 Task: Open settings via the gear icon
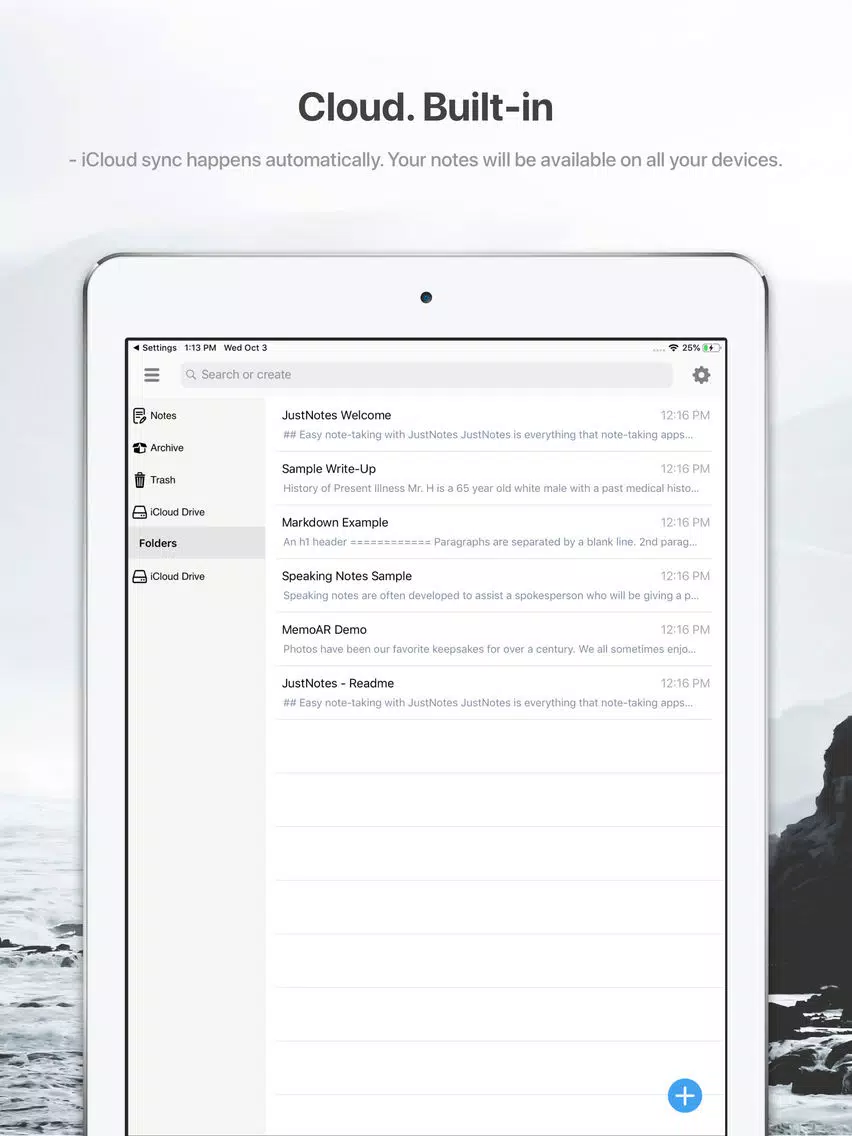click(701, 375)
